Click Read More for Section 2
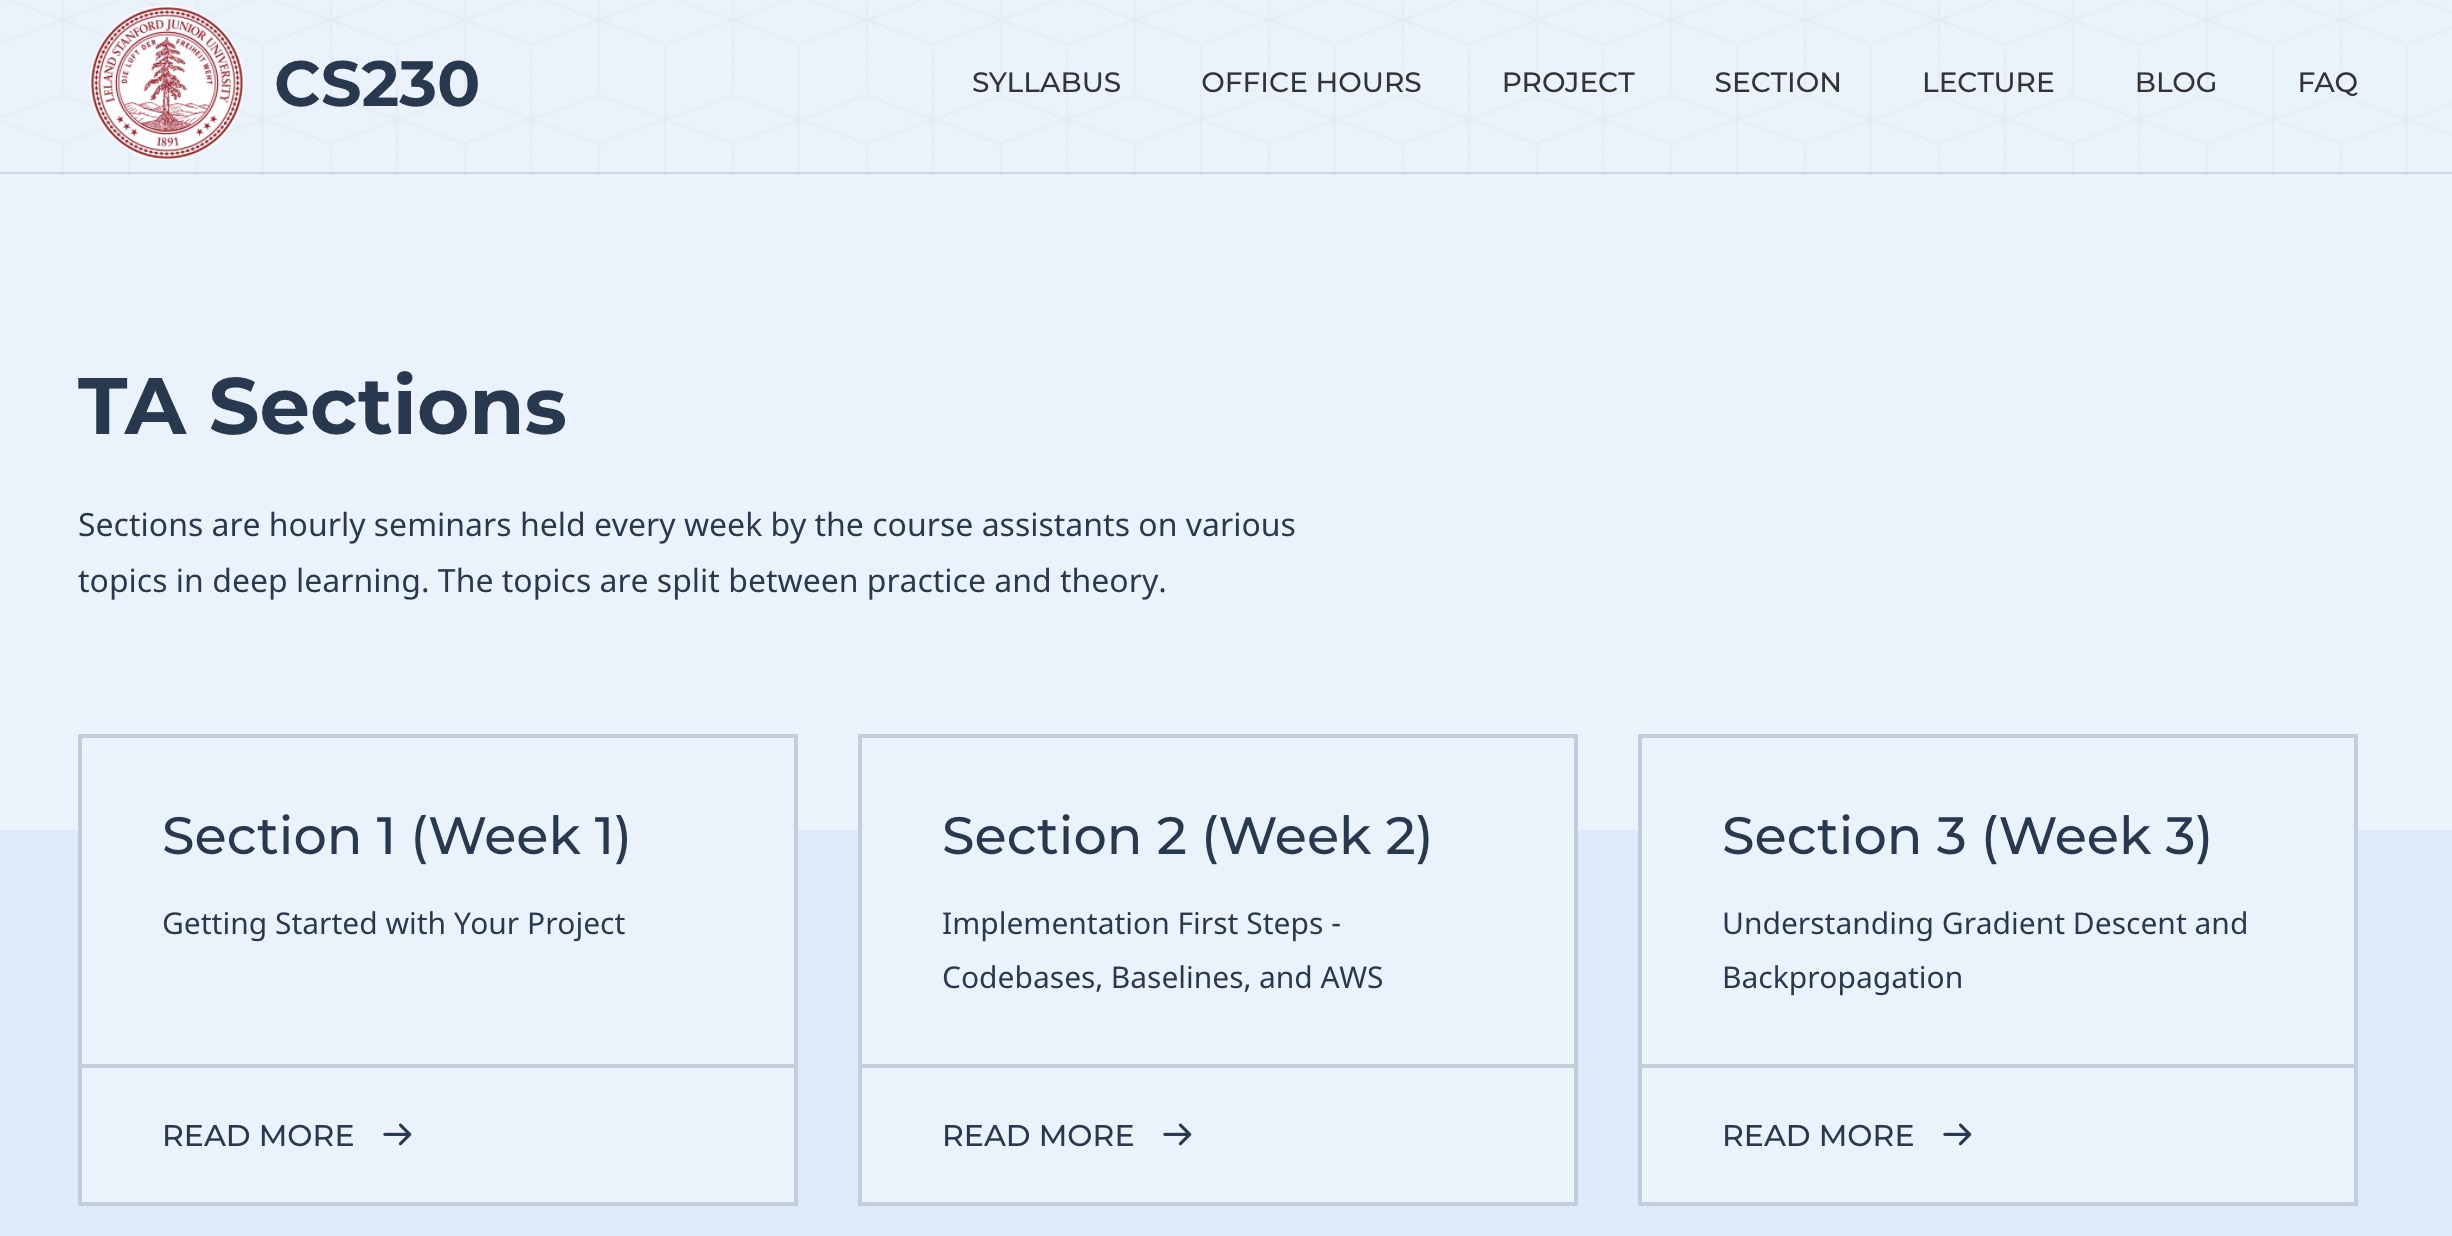Viewport: 2452px width, 1236px height. [1038, 1136]
